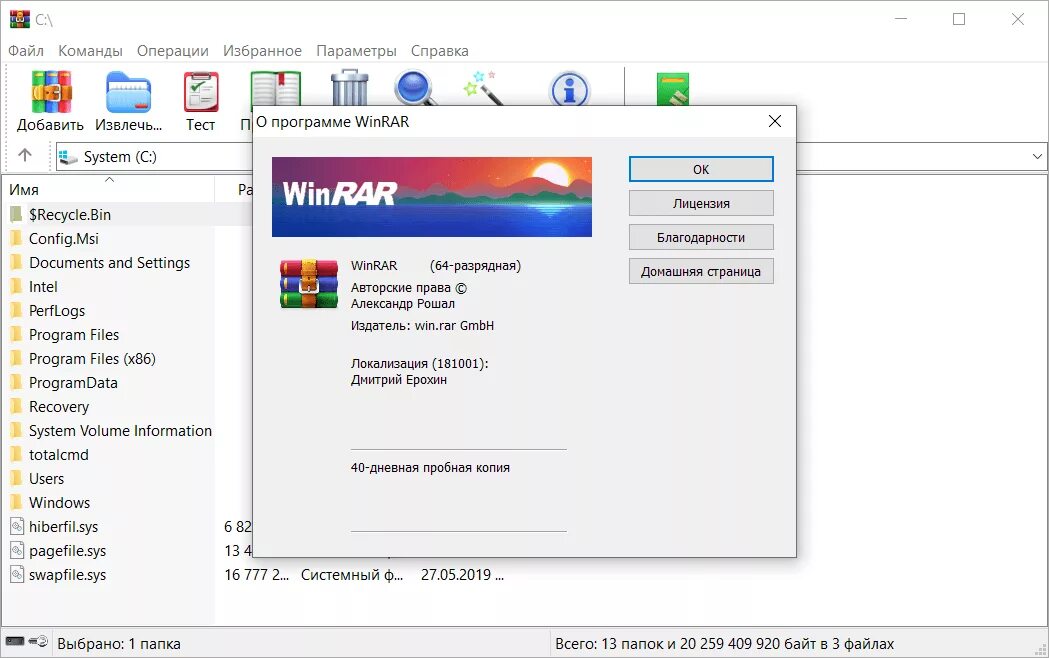Select the Program Files folder

[74, 335]
